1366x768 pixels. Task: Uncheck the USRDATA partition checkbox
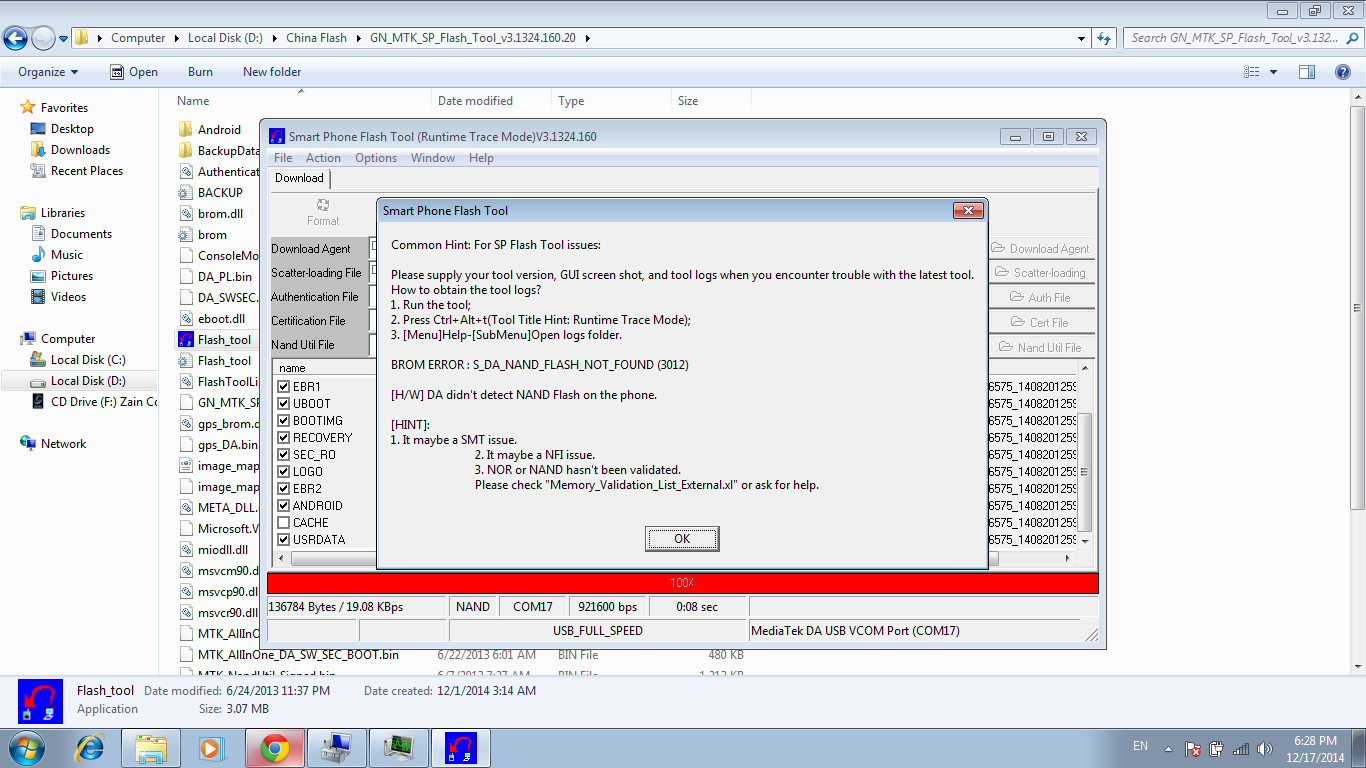pyautogui.click(x=284, y=539)
